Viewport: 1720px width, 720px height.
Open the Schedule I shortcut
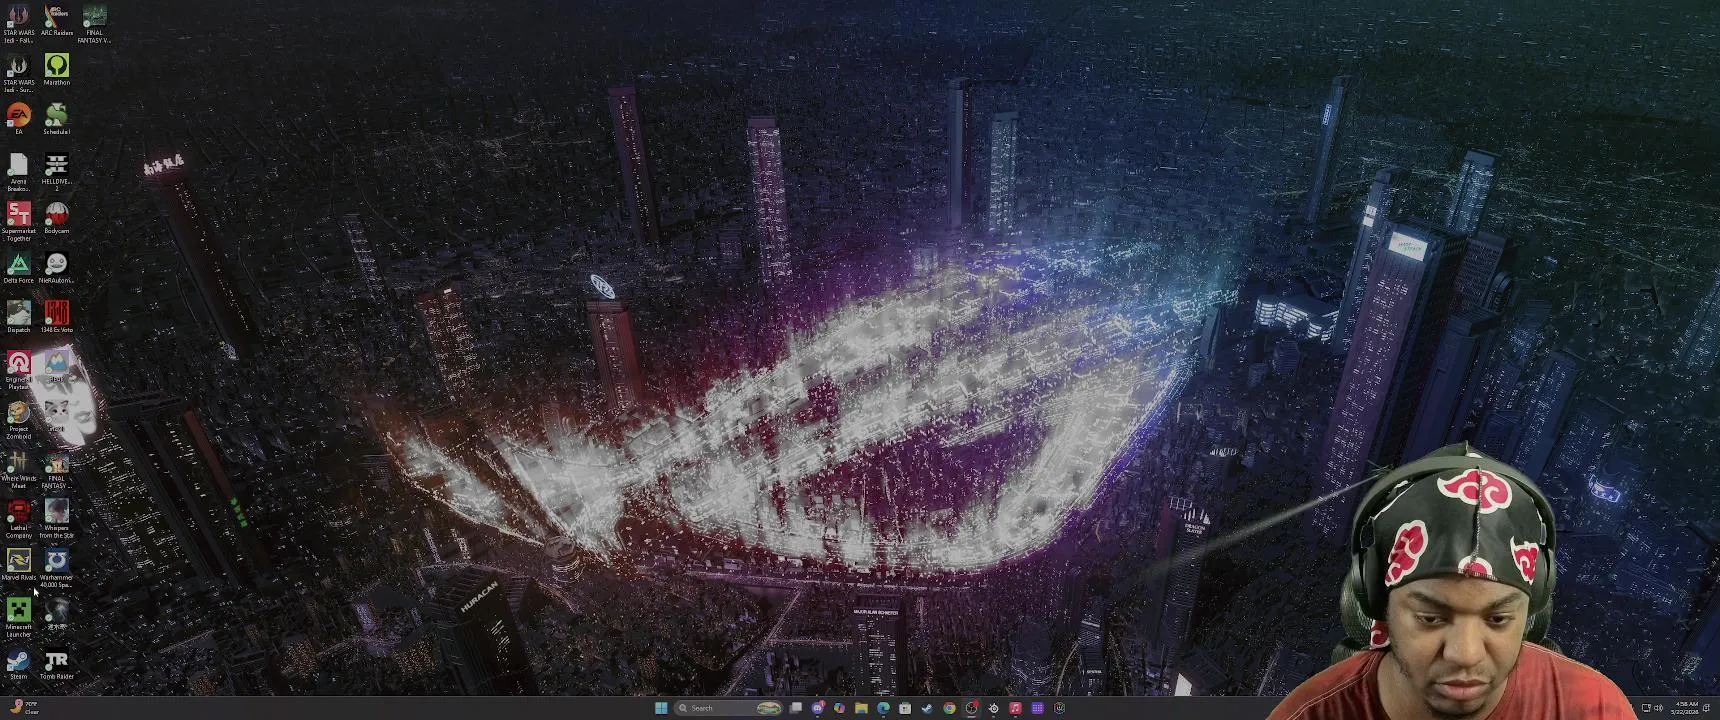coord(56,119)
